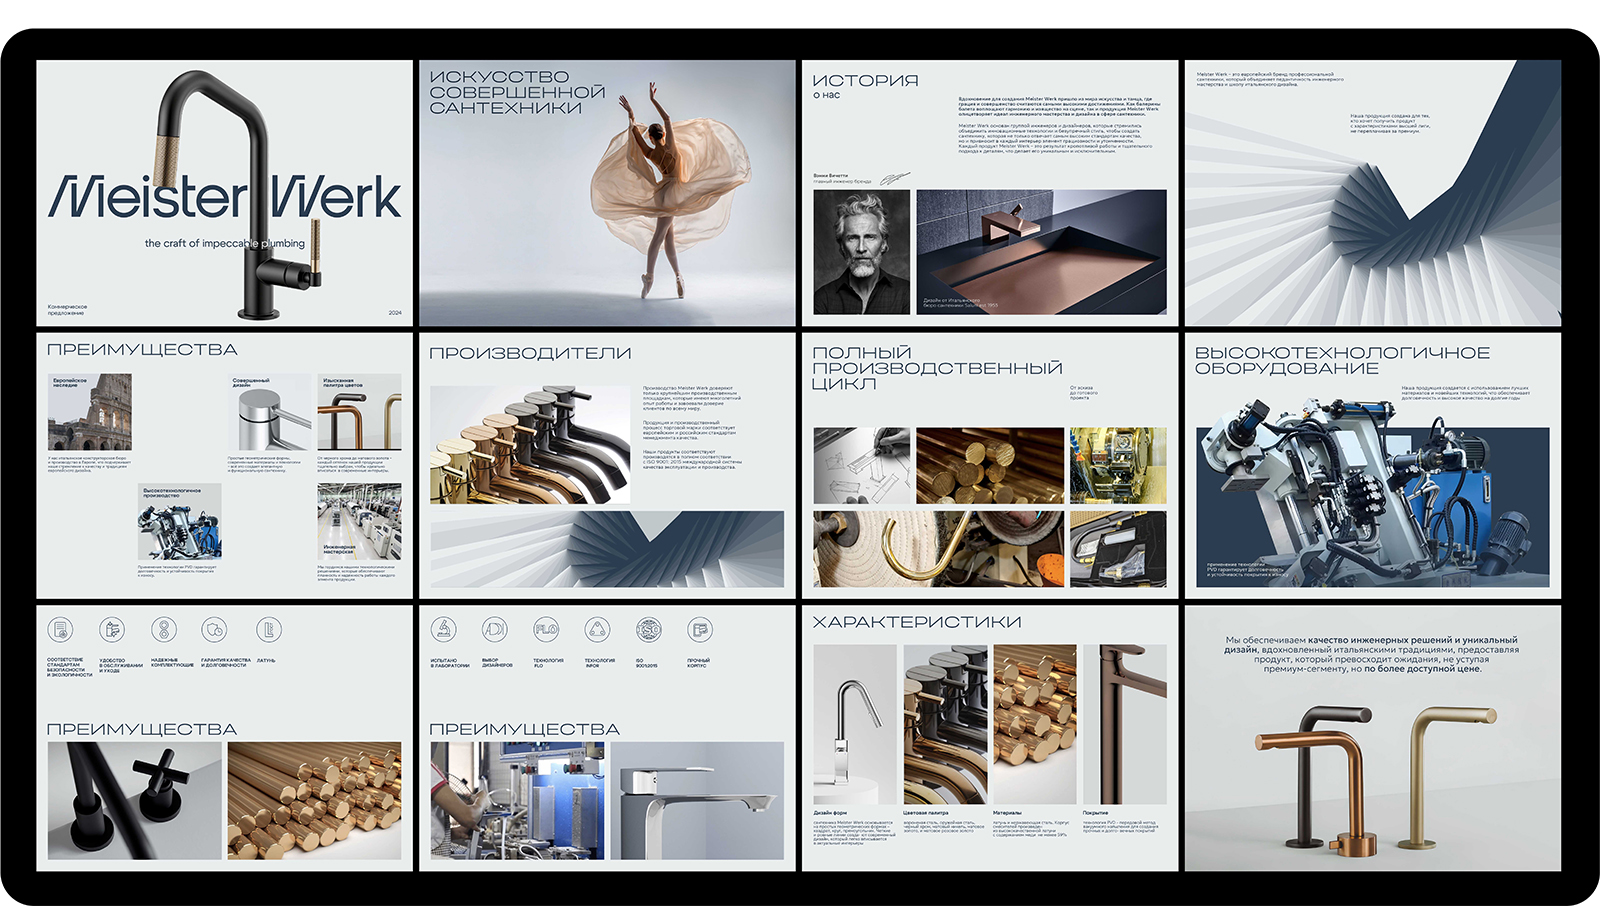Select the pencil sketch drawing photo
Viewport: 1600px width, 906px height.
(x=861, y=465)
